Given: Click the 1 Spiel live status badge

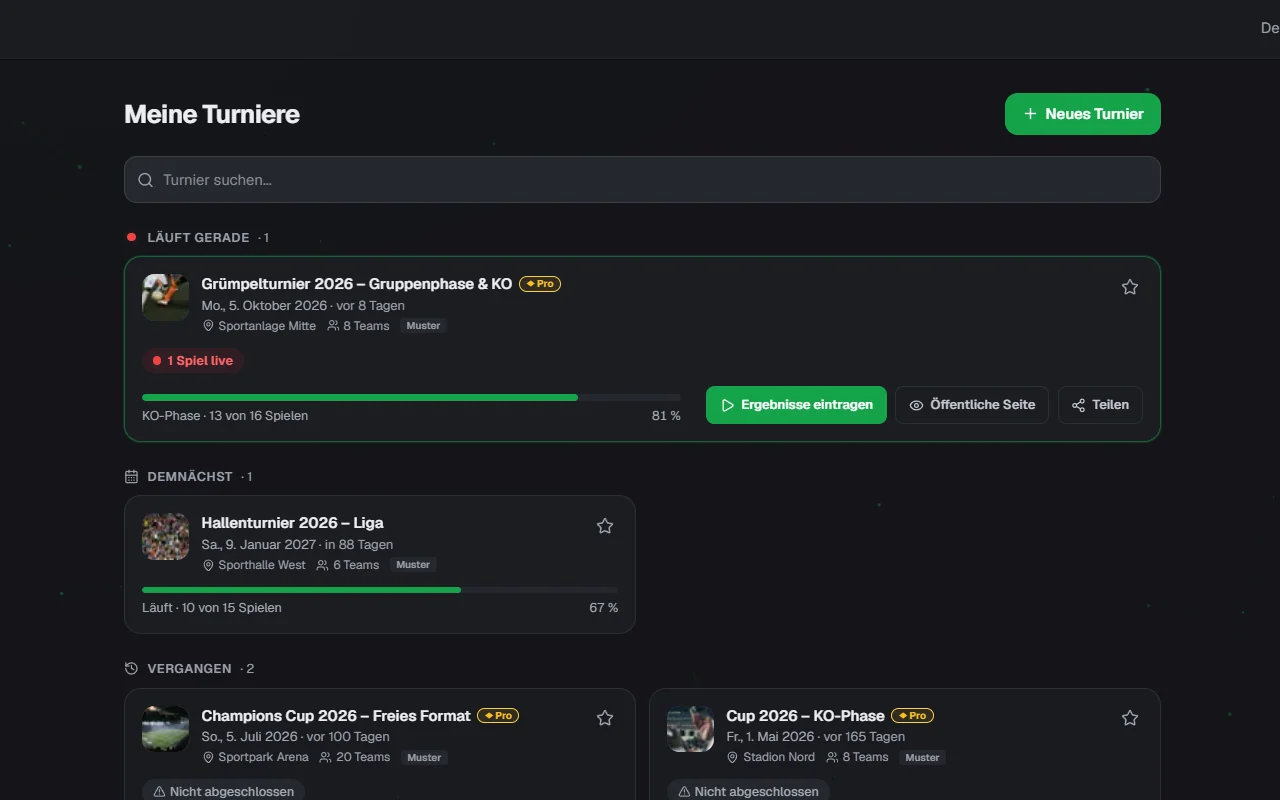Looking at the screenshot, I should (193, 361).
